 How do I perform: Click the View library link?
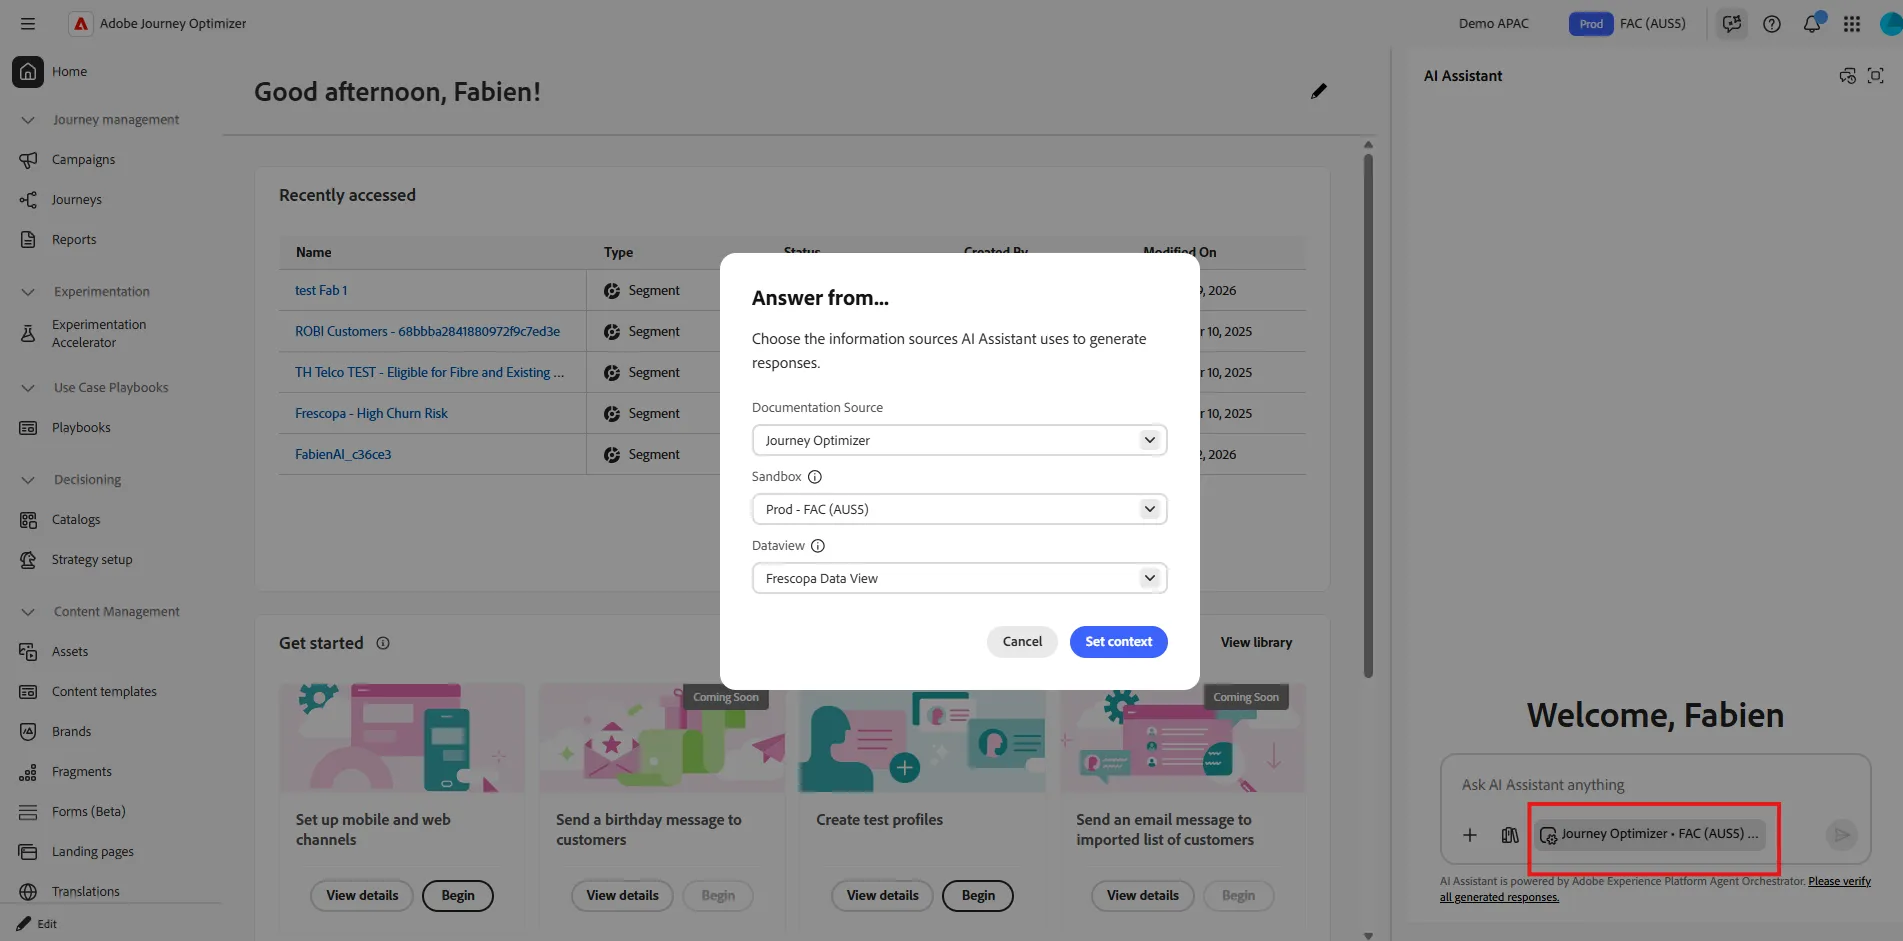[x=1256, y=642]
